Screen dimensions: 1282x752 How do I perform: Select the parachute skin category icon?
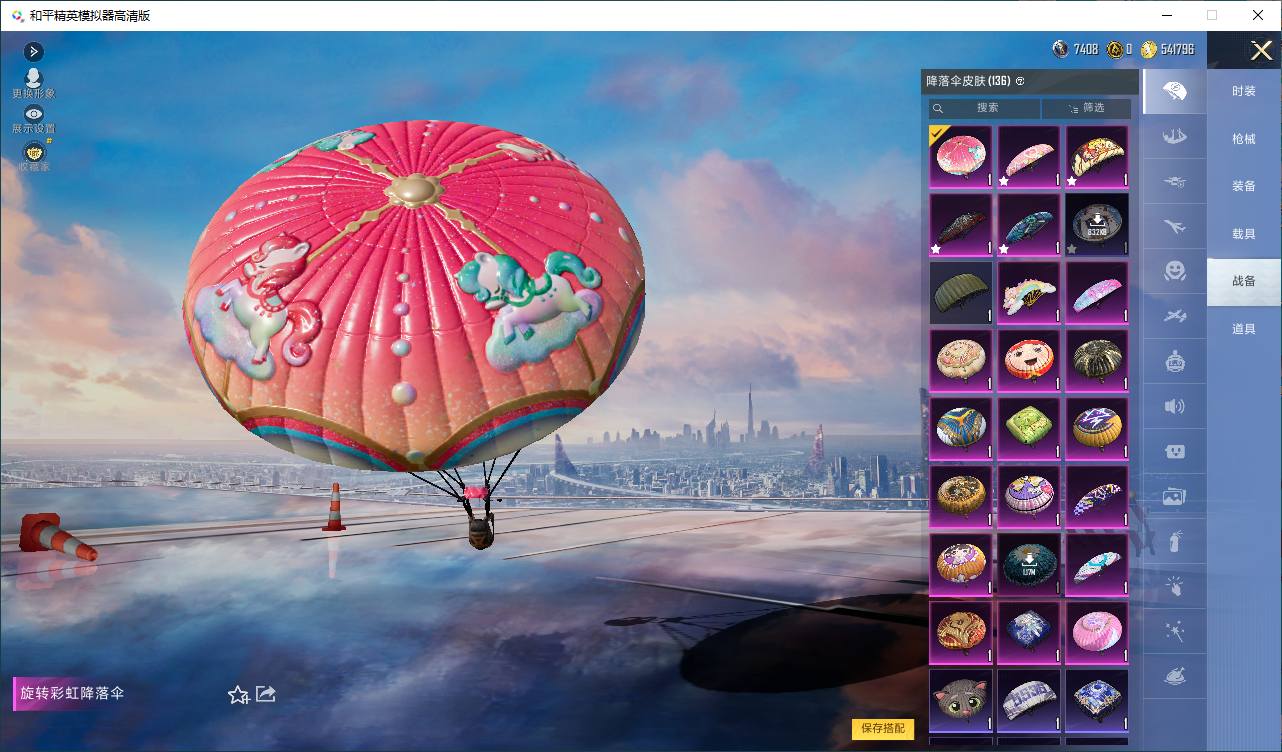point(1175,92)
